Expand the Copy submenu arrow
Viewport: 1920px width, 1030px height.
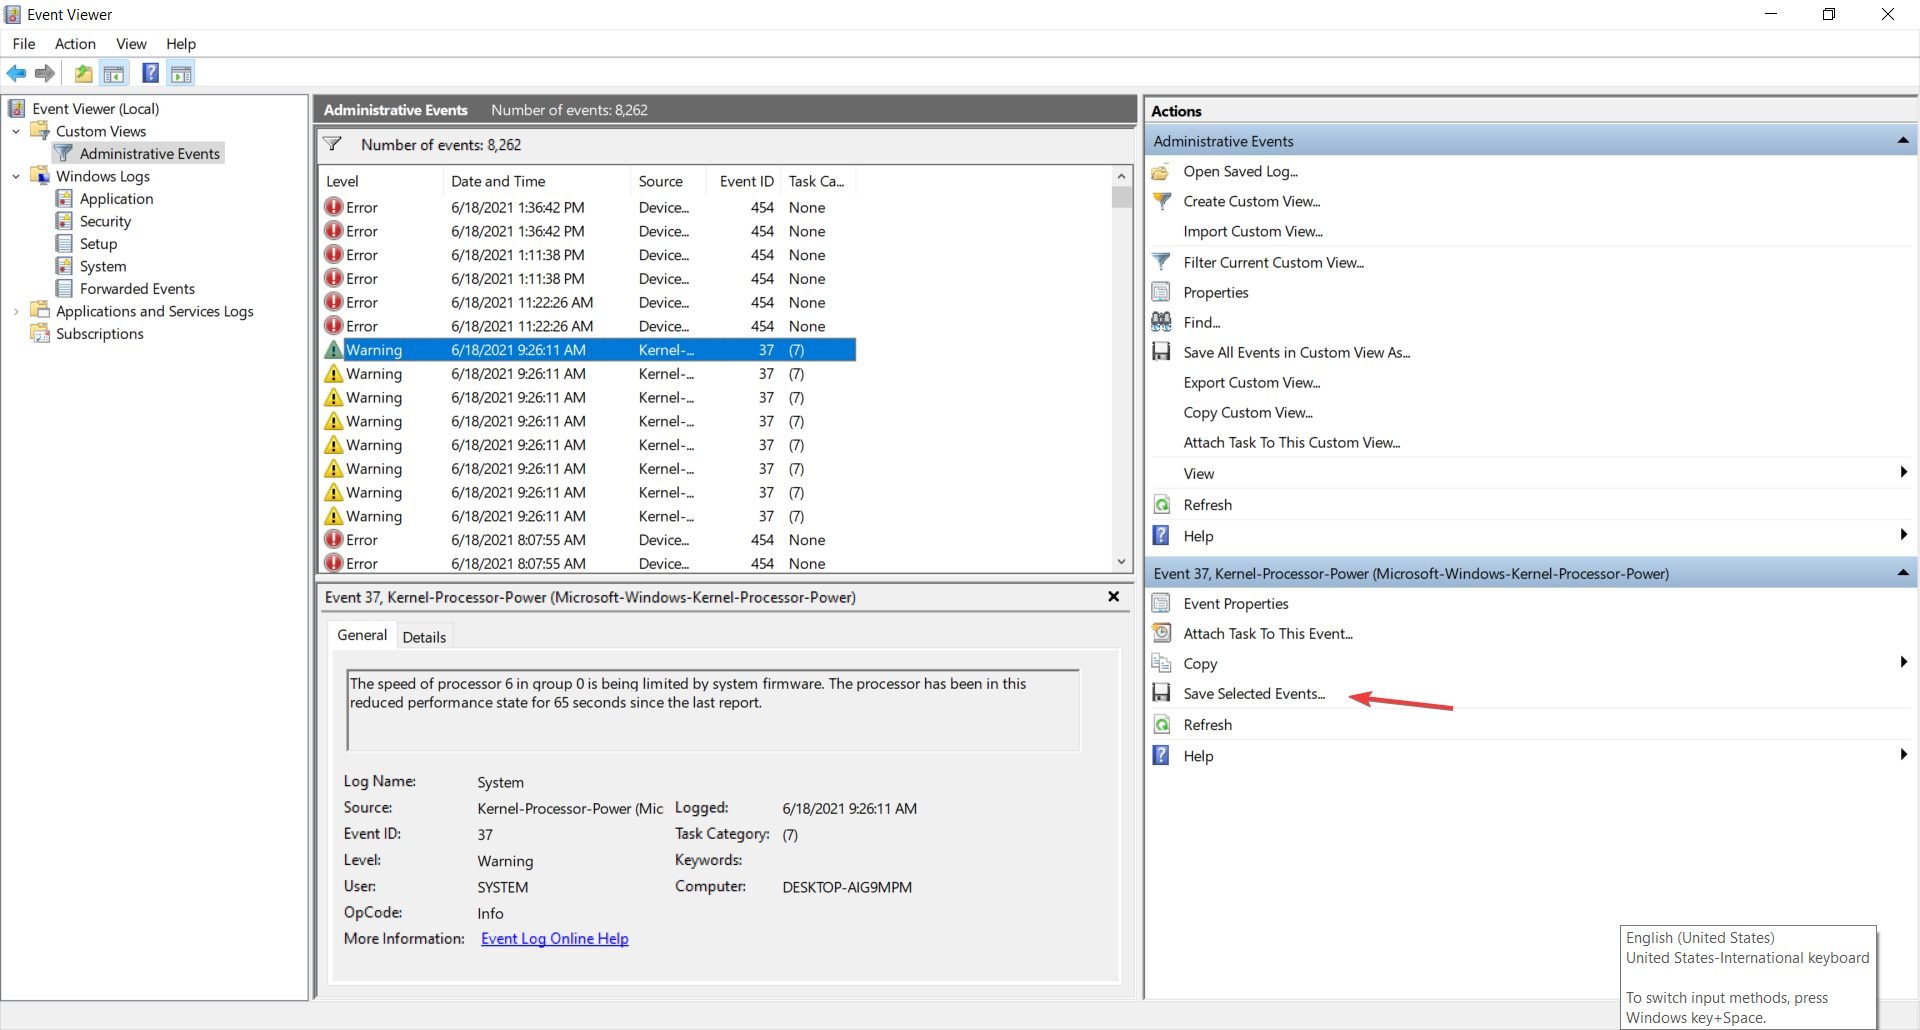tap(1903, 662)
